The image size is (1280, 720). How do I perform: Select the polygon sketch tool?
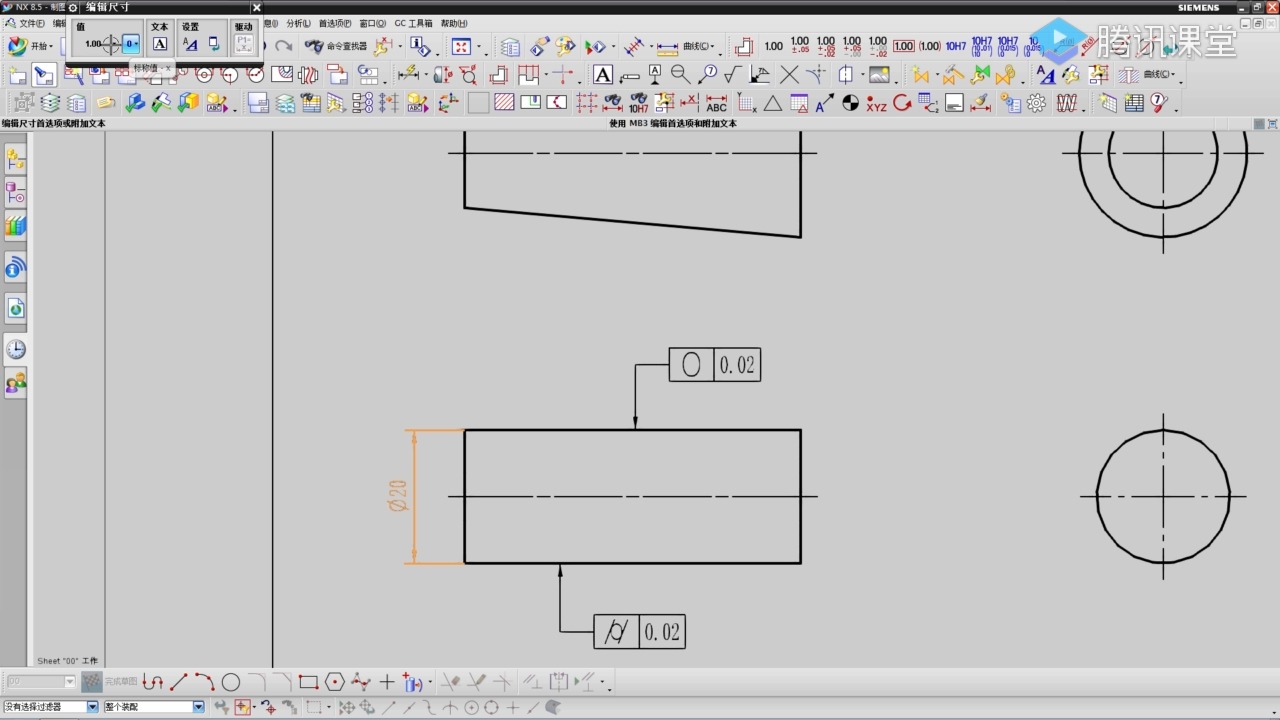(334, 682)
